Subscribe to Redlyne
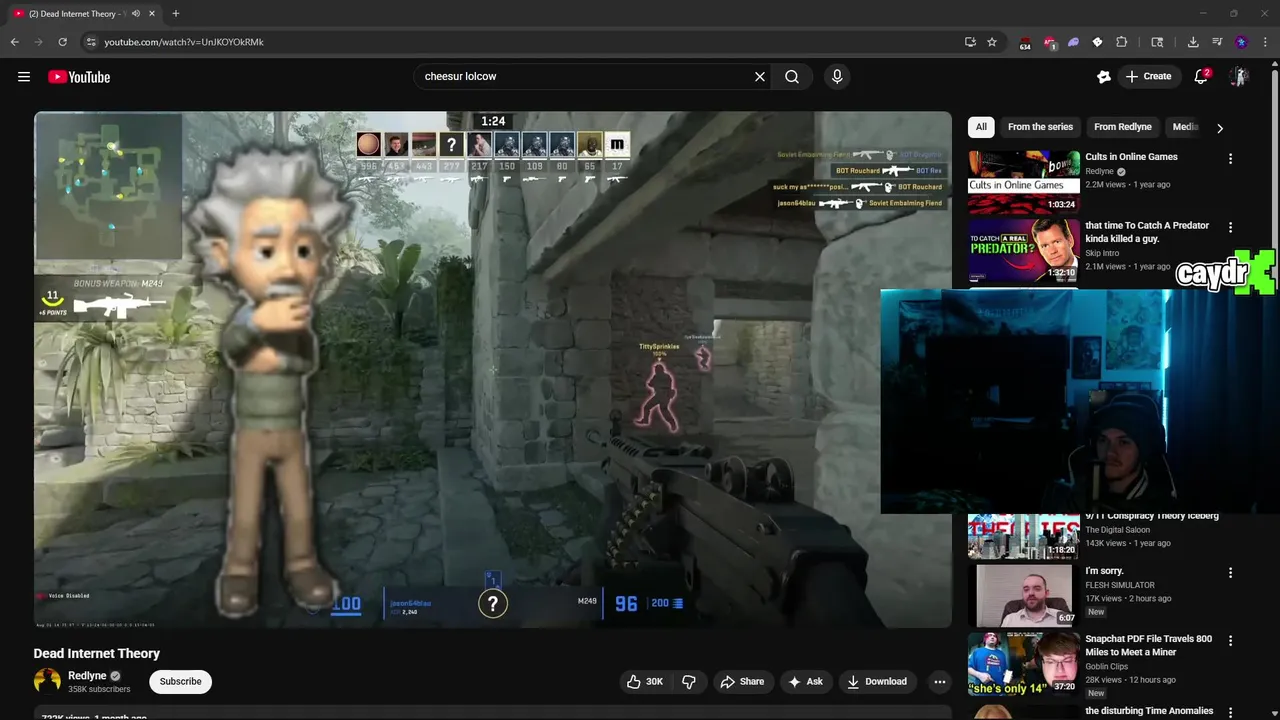The width and height of the screenshot is (1280, 720). click(x=180, y=681)
